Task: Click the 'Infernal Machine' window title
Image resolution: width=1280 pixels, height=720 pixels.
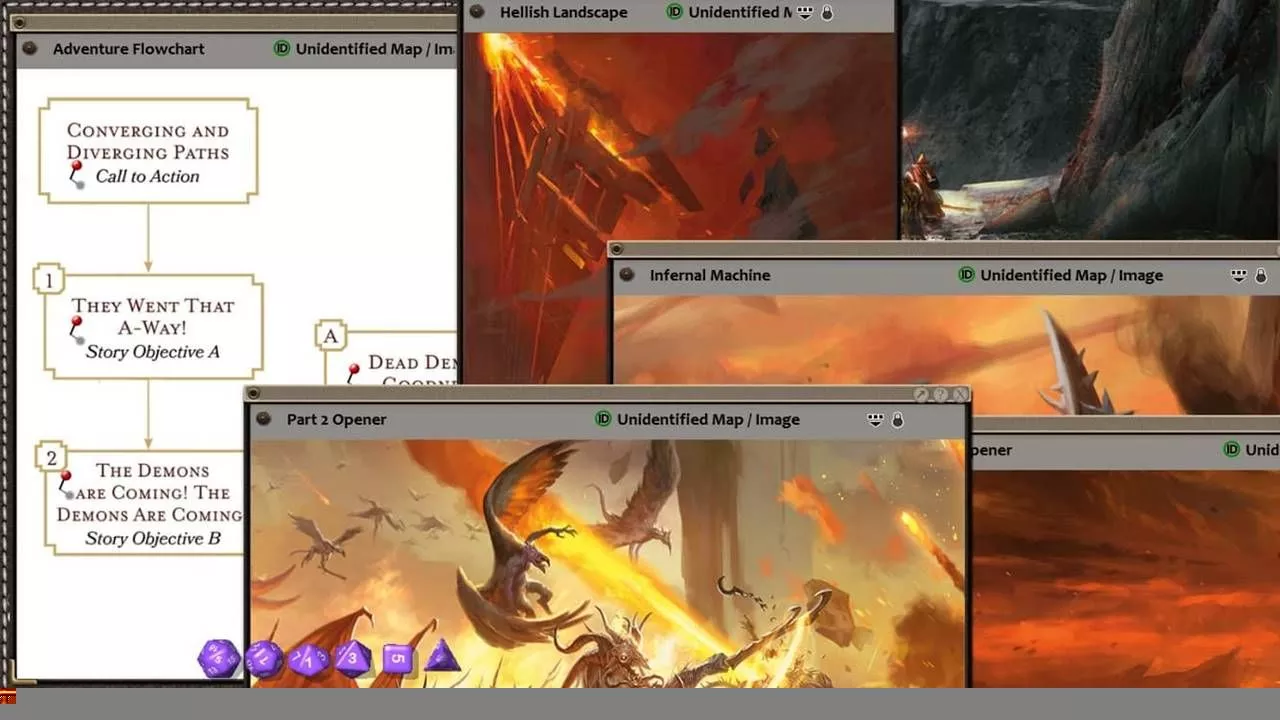Action: tap(710, 275)
